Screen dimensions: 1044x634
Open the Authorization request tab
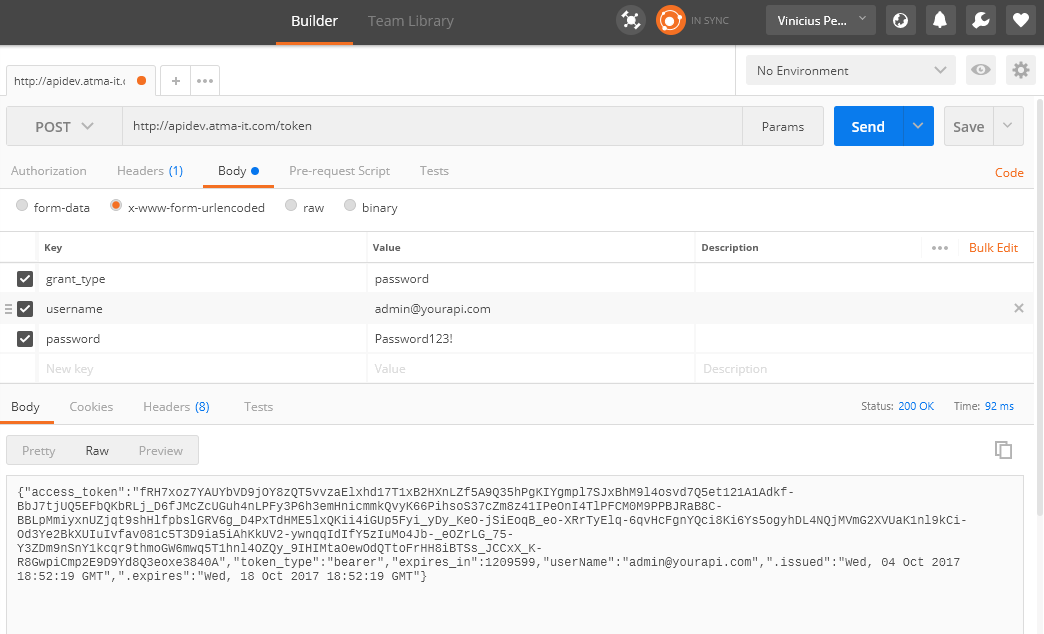pyautogui.click(x=49, y=171)
